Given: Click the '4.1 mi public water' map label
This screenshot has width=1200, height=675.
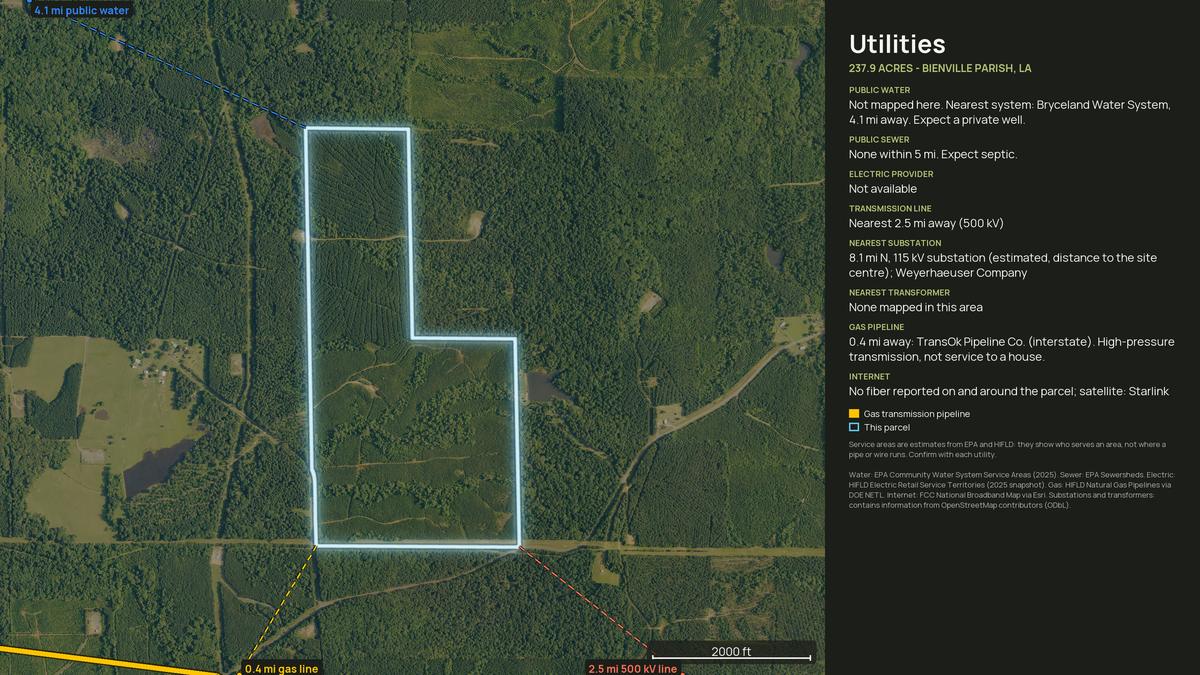Looking at the screenshot, I should click(x=81, y=10).
